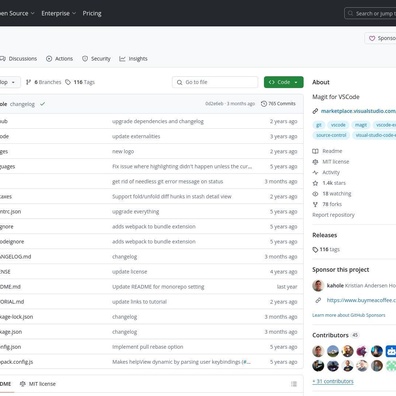The image size is (396, 396).
Task: Go to the Pricing page
Action: [x=92, y=13]
